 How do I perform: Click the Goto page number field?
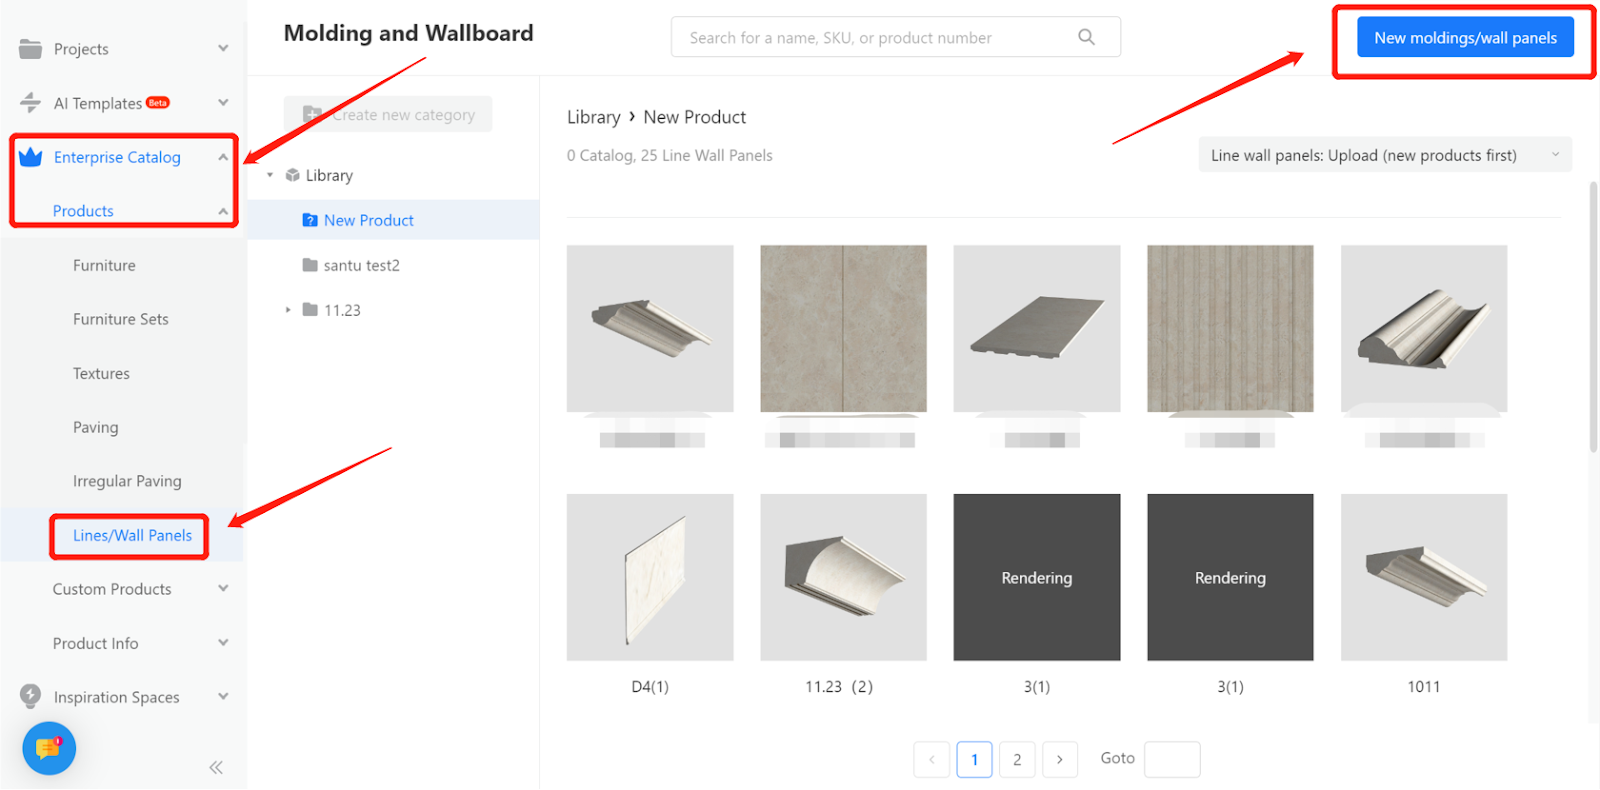click(x=1172, y=759)
